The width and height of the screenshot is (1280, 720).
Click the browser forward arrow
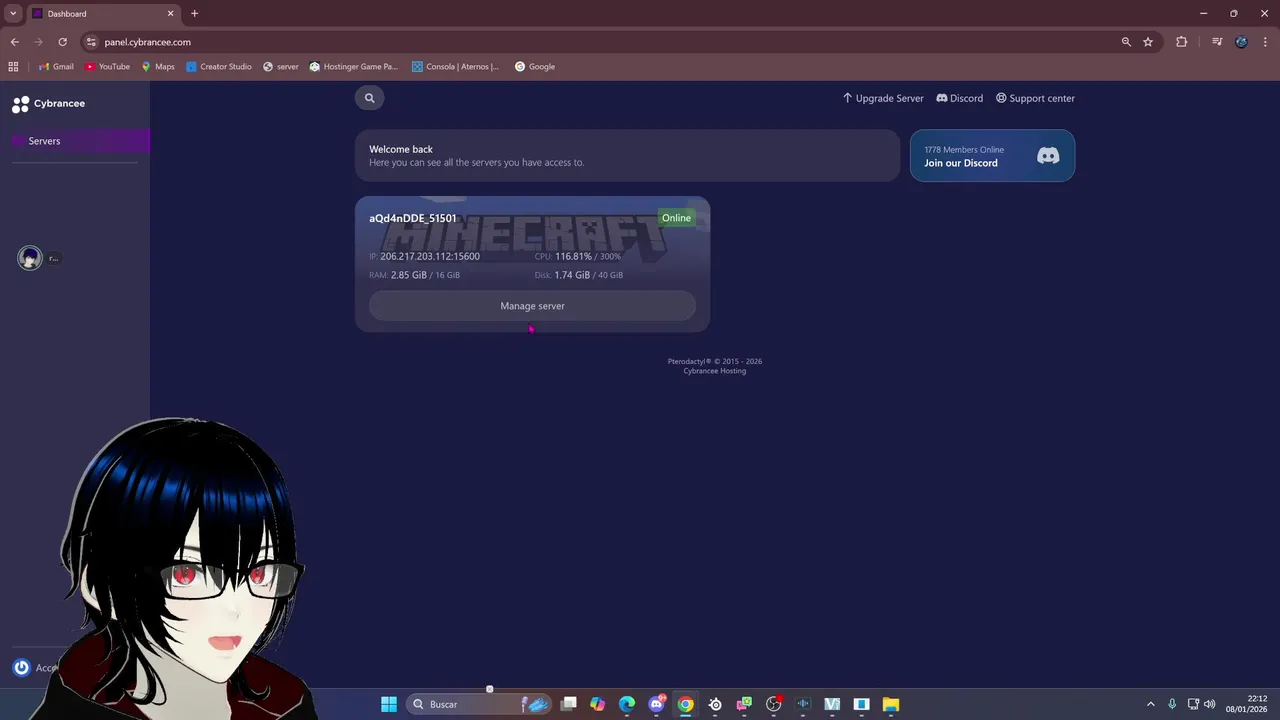[x=38, y=42]
